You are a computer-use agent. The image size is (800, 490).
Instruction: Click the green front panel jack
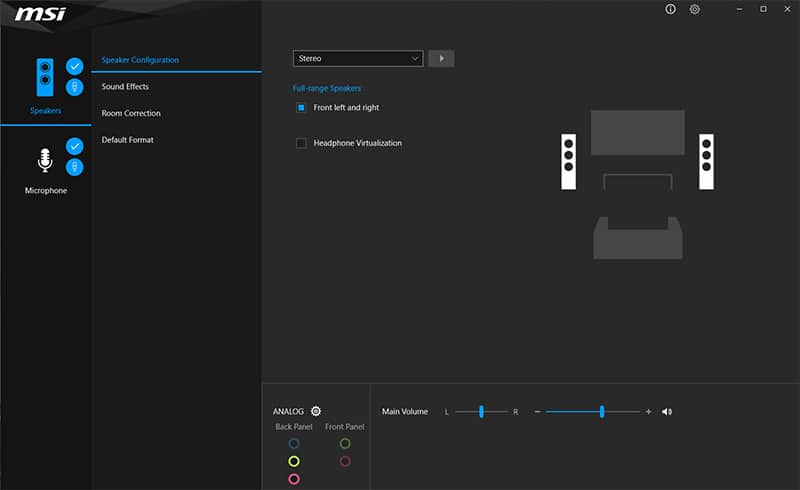pos(345,444)
